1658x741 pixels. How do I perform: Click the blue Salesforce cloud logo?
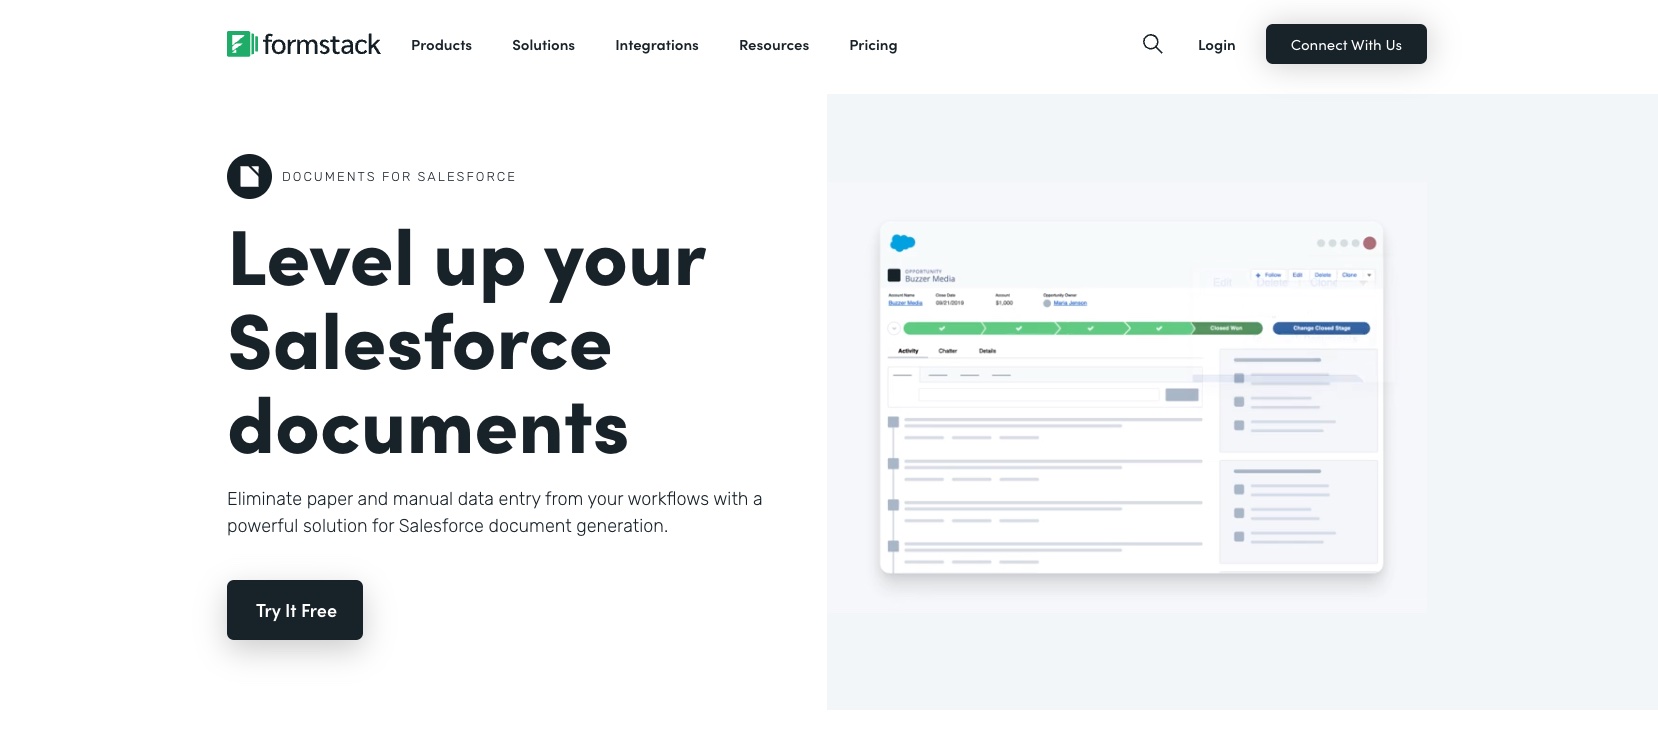pos(902,243)
